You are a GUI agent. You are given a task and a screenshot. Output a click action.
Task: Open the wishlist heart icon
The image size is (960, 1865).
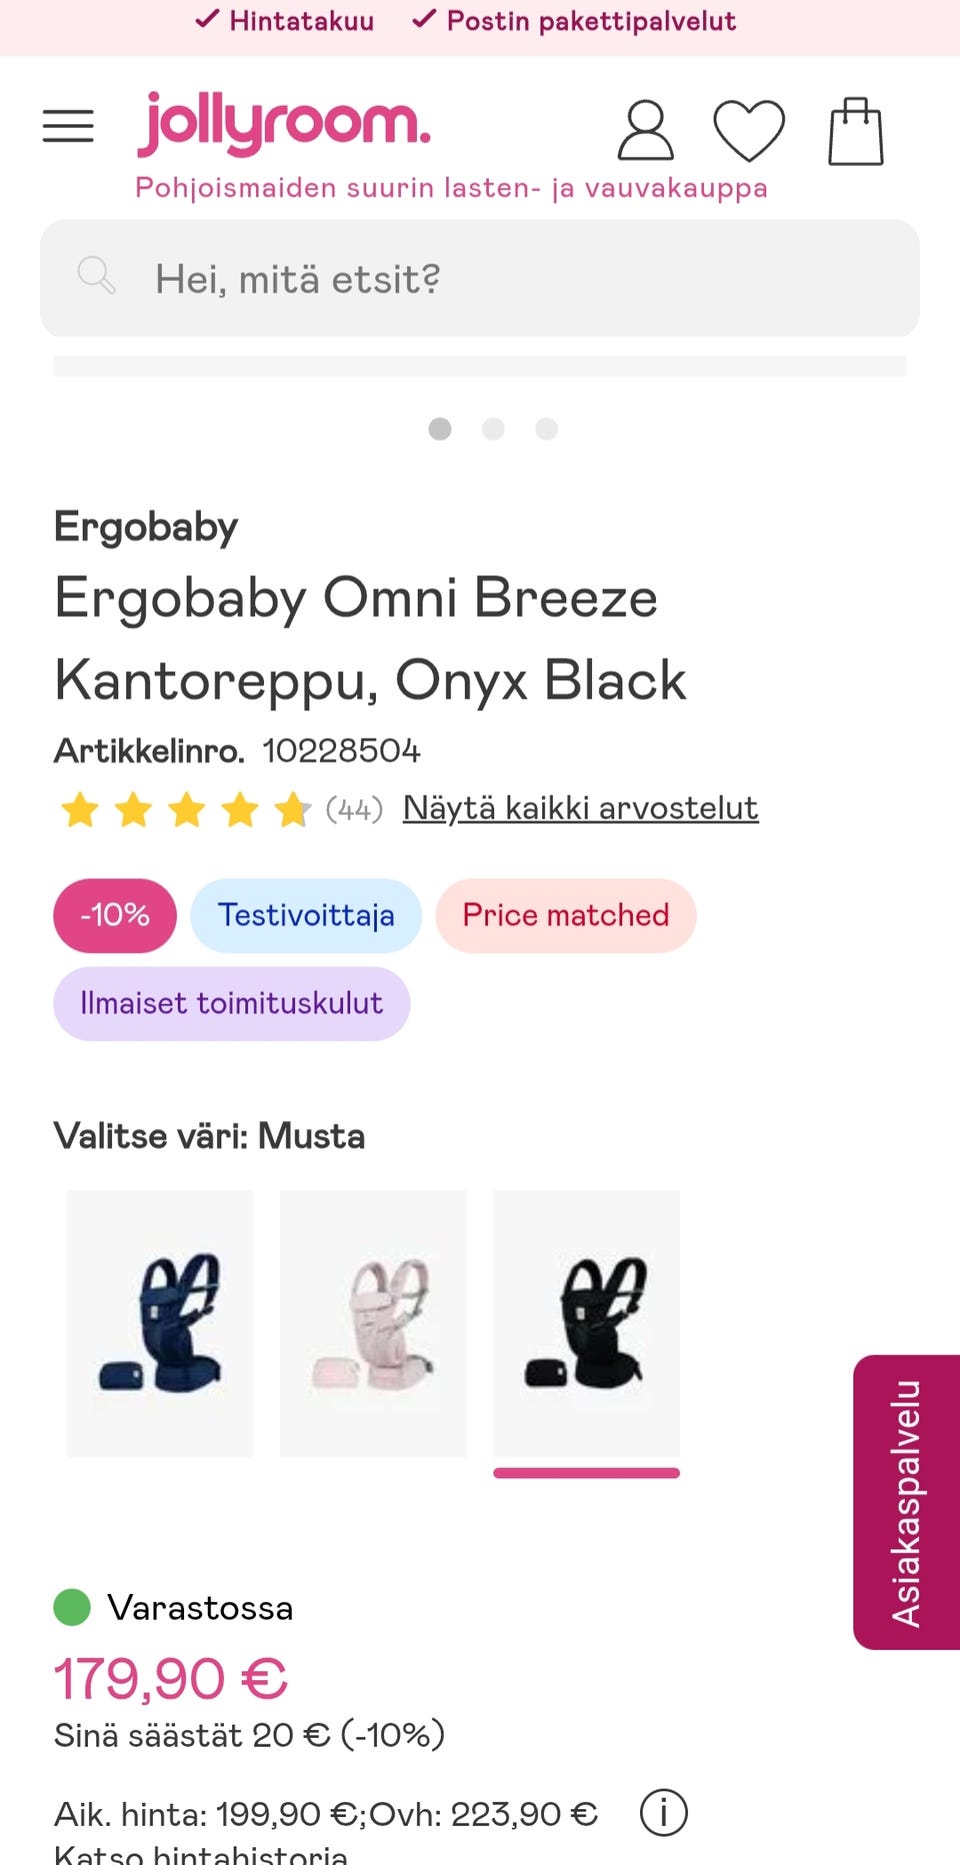(749, 130)
